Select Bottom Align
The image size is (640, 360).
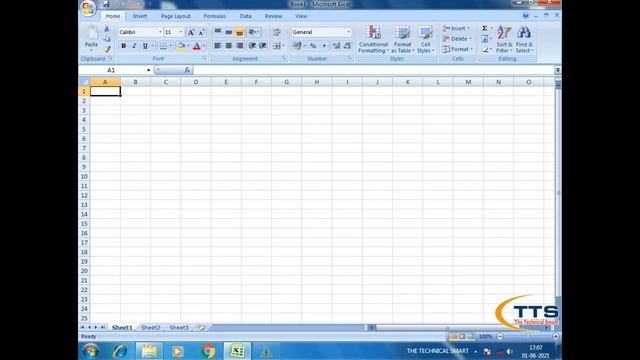point(240,32)
